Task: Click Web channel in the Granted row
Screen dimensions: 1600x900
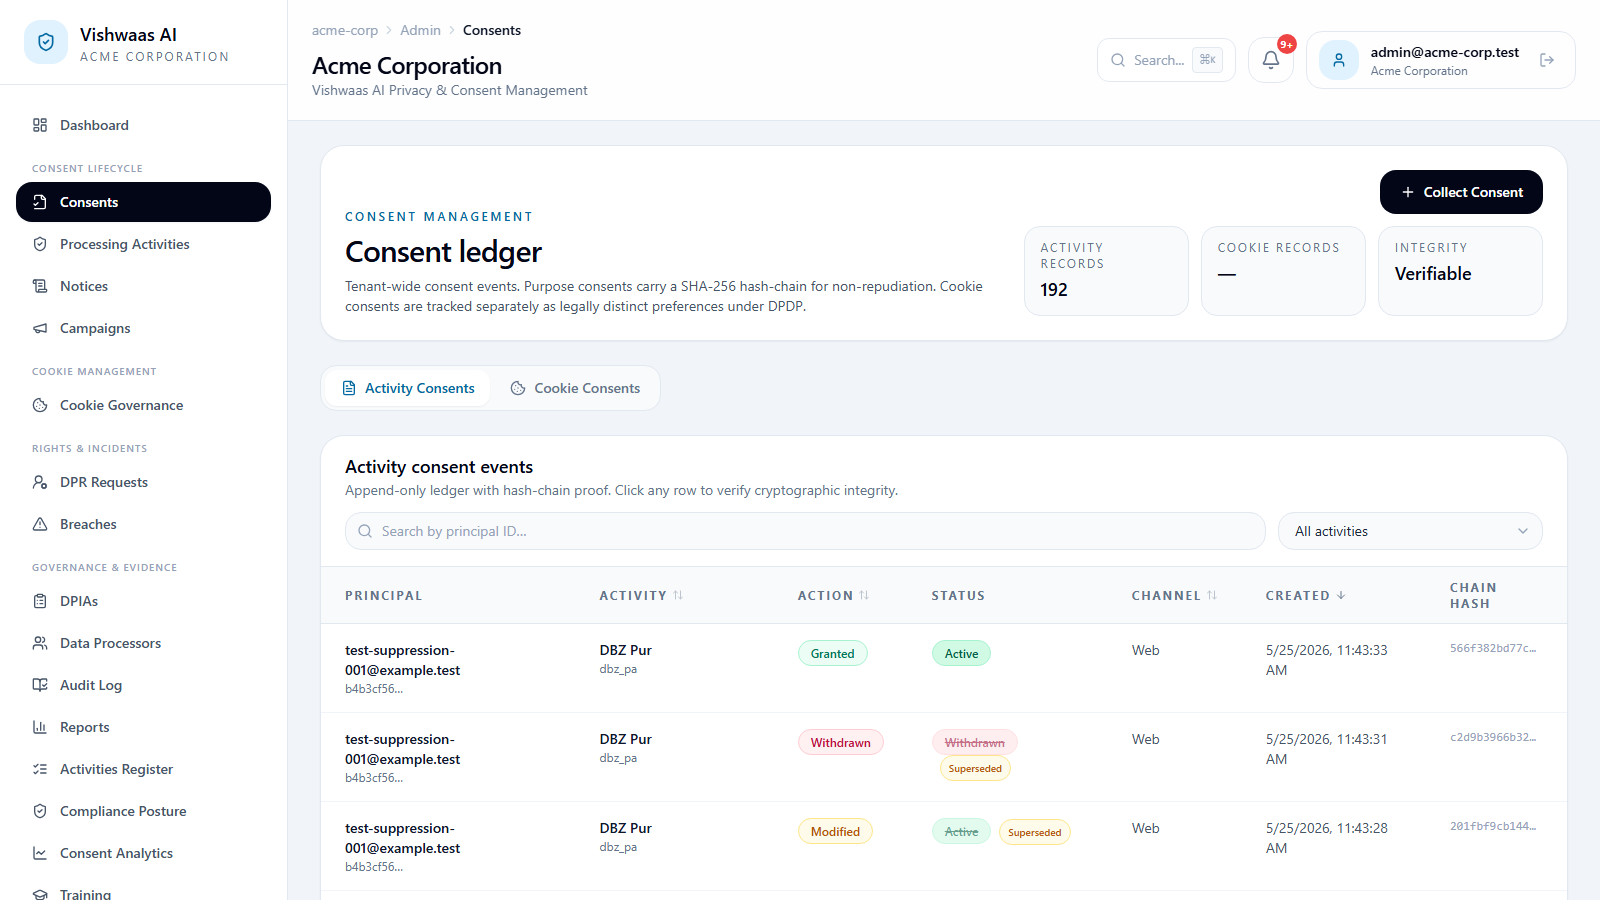Action: [x=1146, y=650]
